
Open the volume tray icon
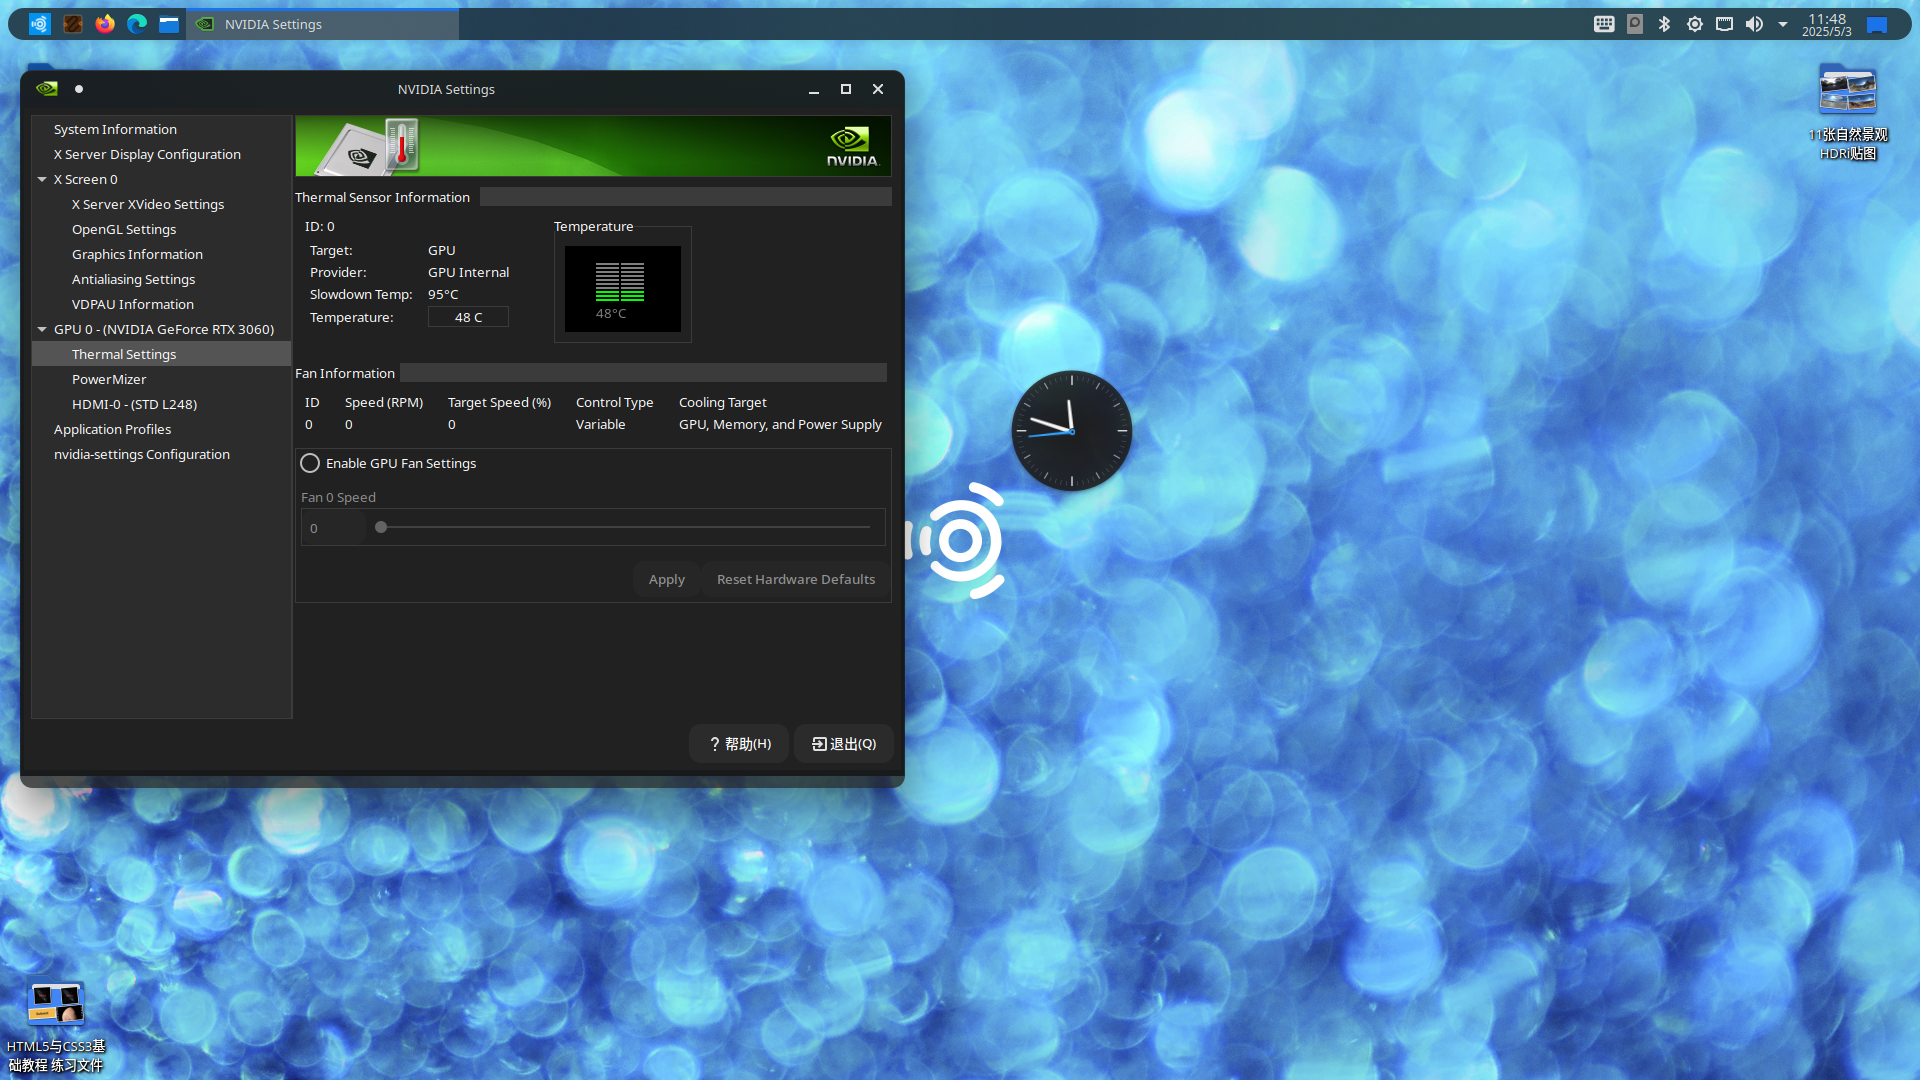click(x=1755, y=24)
